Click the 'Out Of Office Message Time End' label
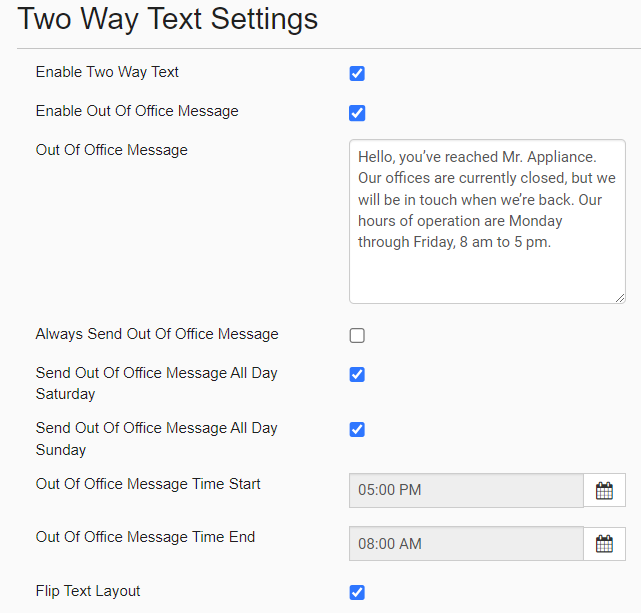This screenshot has height=613, width=641. tap(145, 537)
